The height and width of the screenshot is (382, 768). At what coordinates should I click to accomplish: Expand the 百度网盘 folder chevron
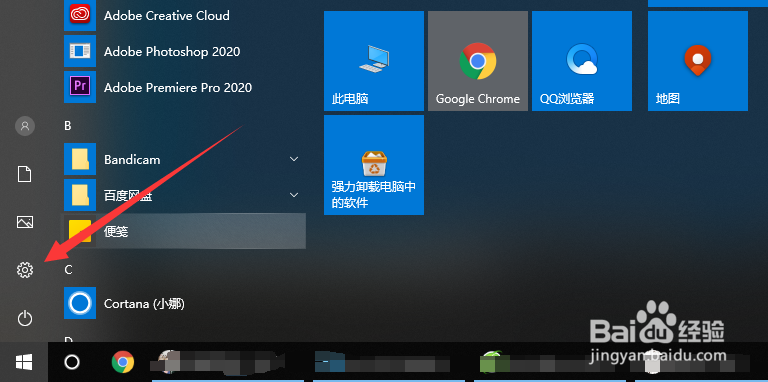(x=294, y=195)
